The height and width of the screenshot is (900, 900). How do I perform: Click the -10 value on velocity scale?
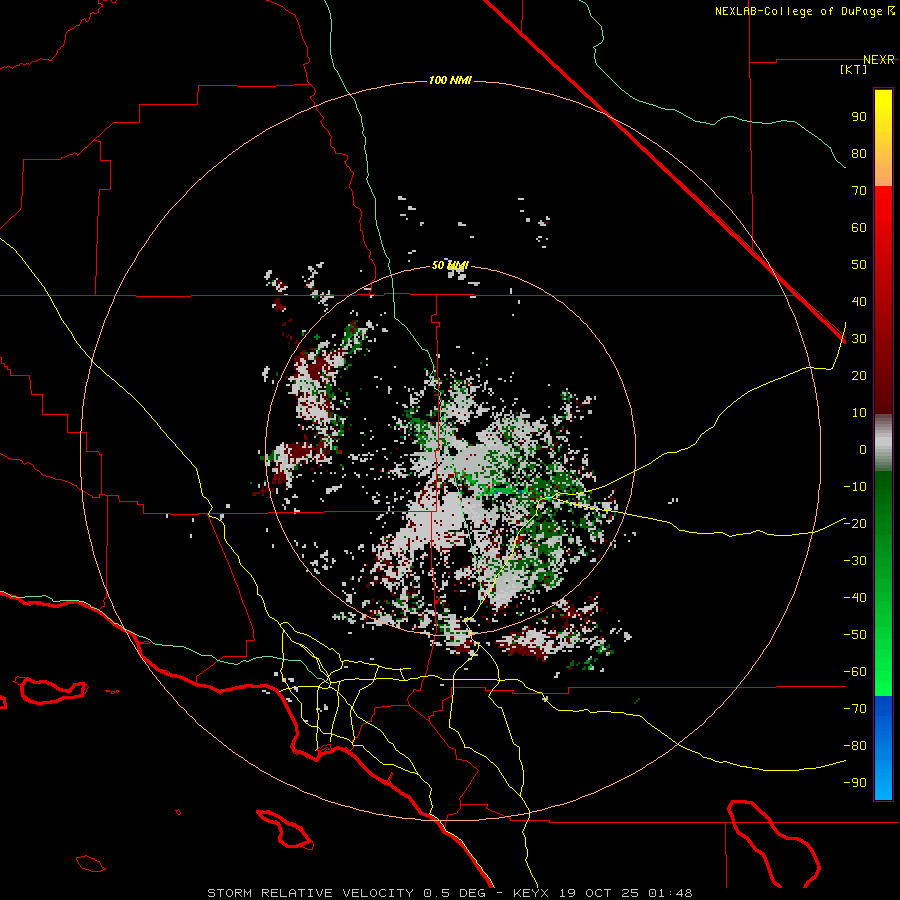pos(855,487)
